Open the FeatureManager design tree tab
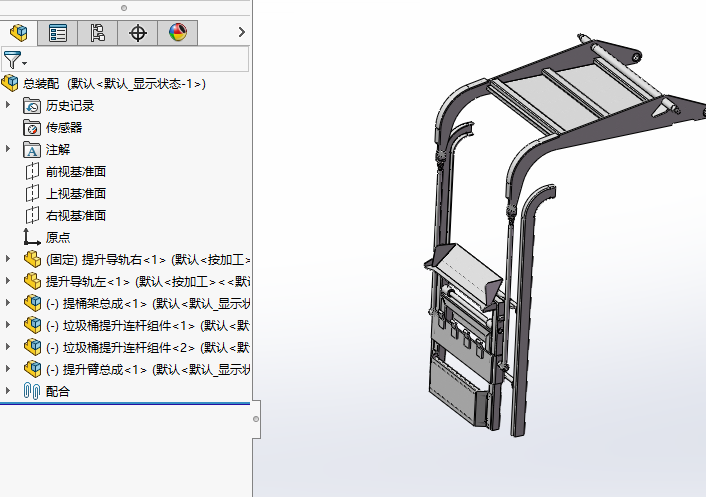The width and height of the screenshot is (706, 497). 19,32
